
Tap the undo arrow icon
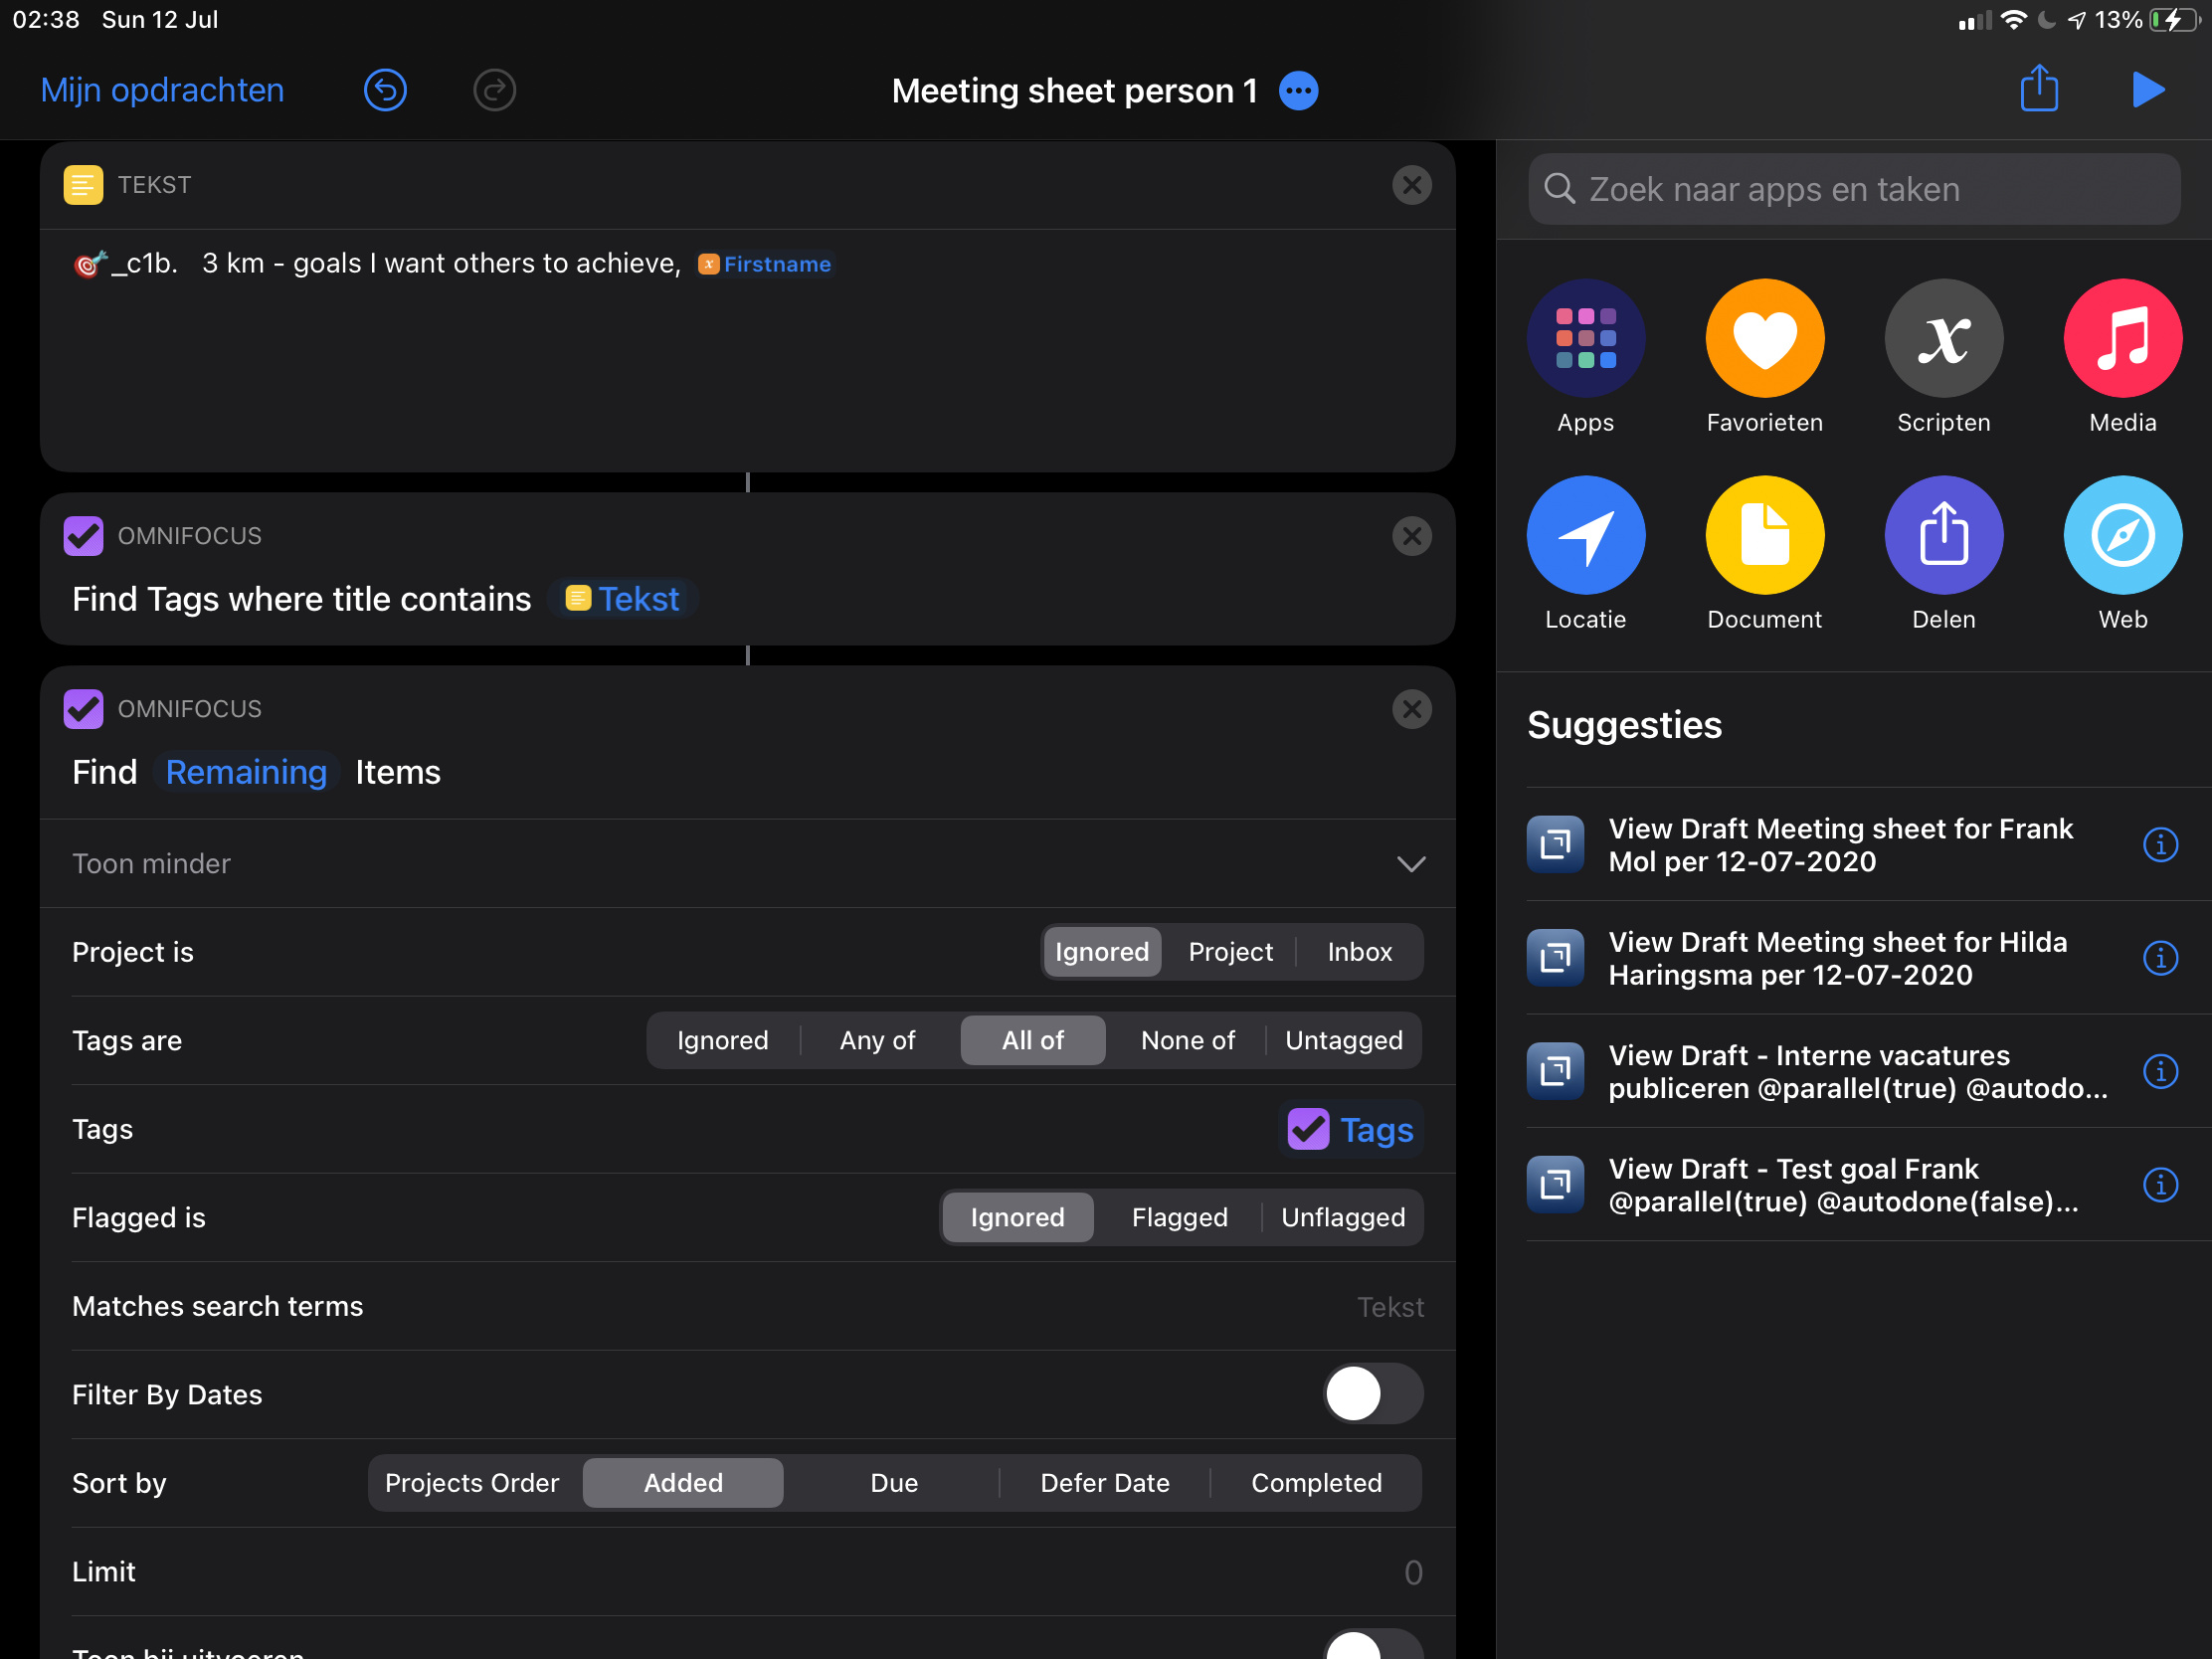(385, 90)
